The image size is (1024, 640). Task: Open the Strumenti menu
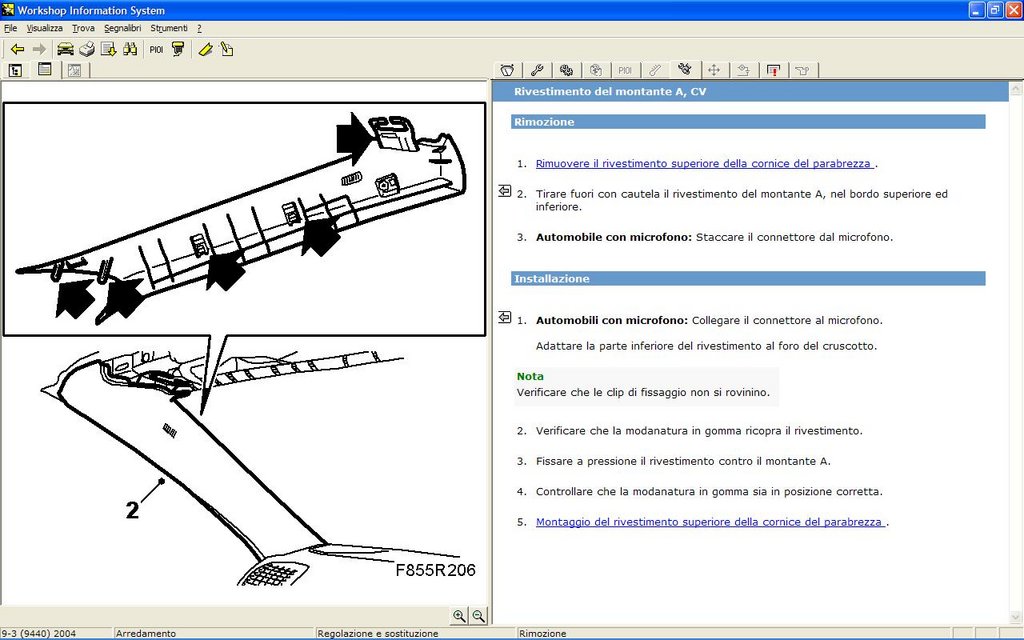168,28
